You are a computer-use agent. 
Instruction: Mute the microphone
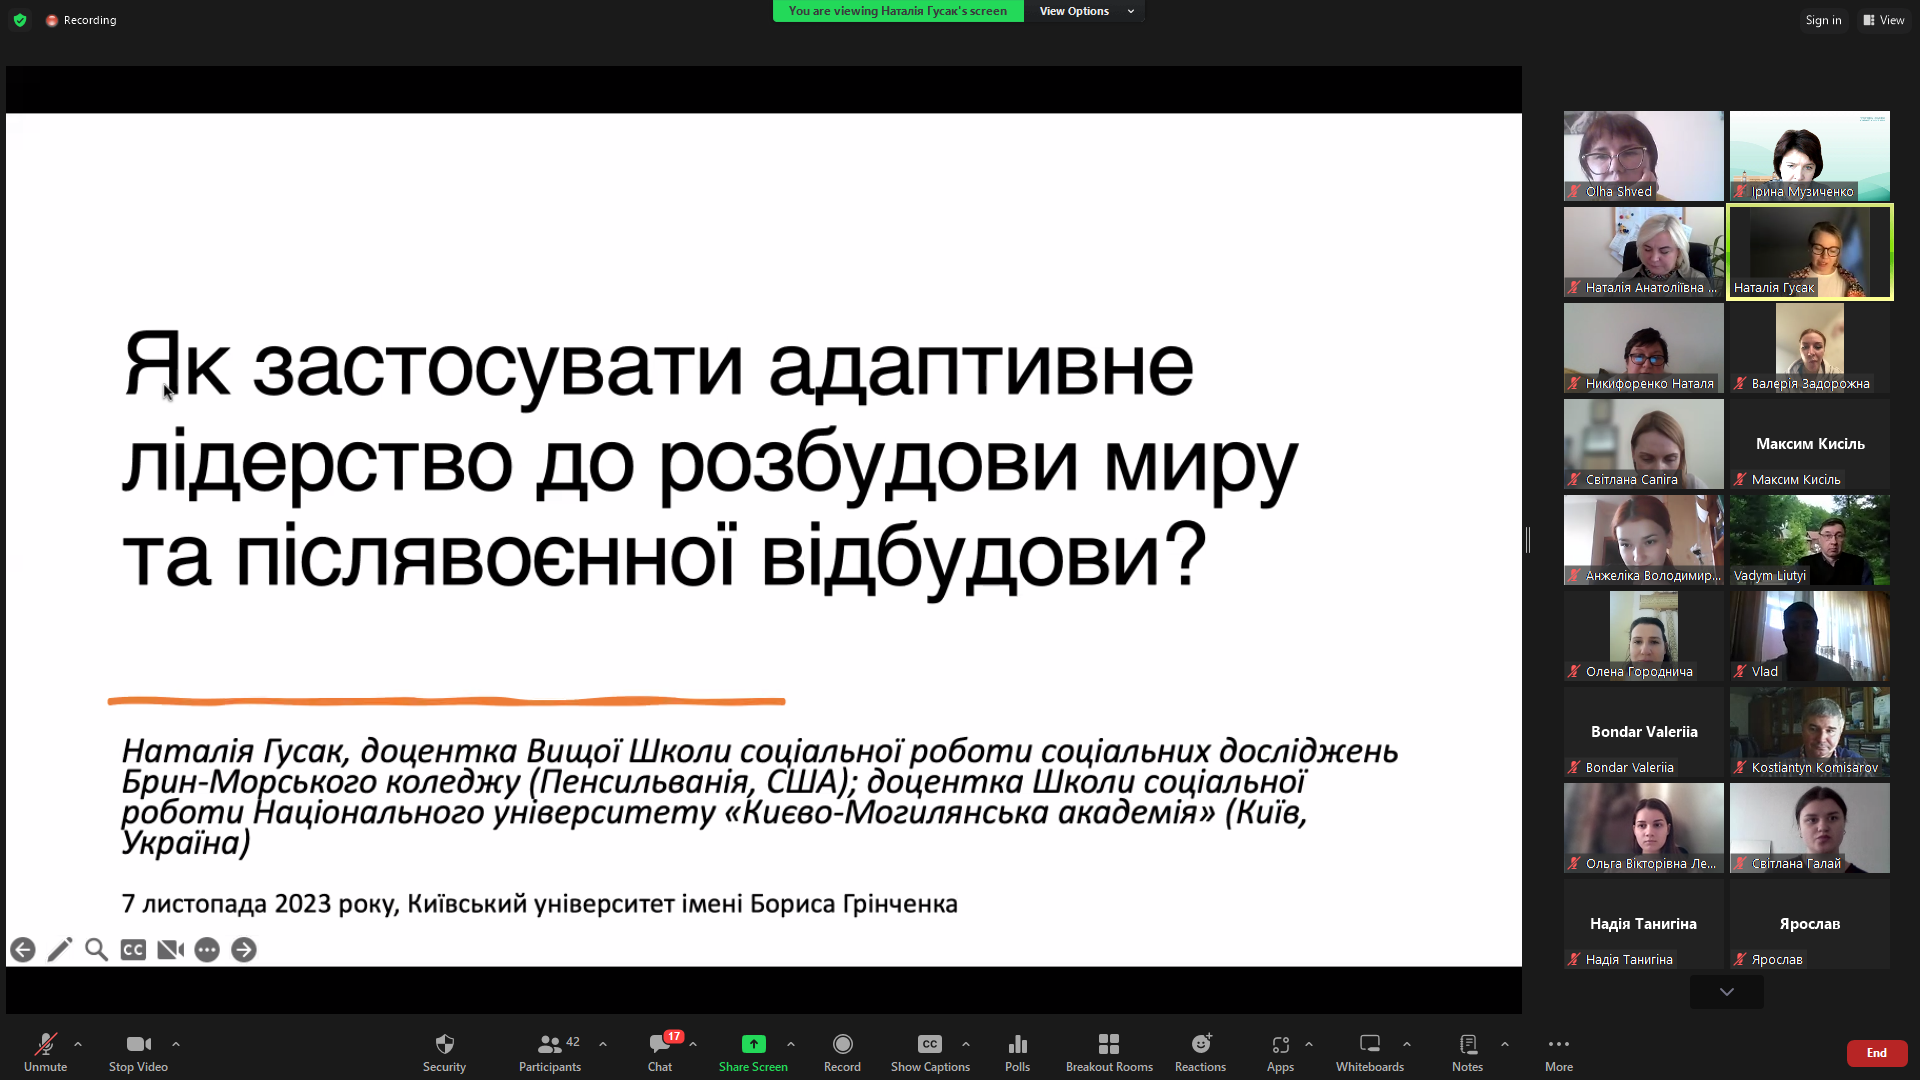44,1050
